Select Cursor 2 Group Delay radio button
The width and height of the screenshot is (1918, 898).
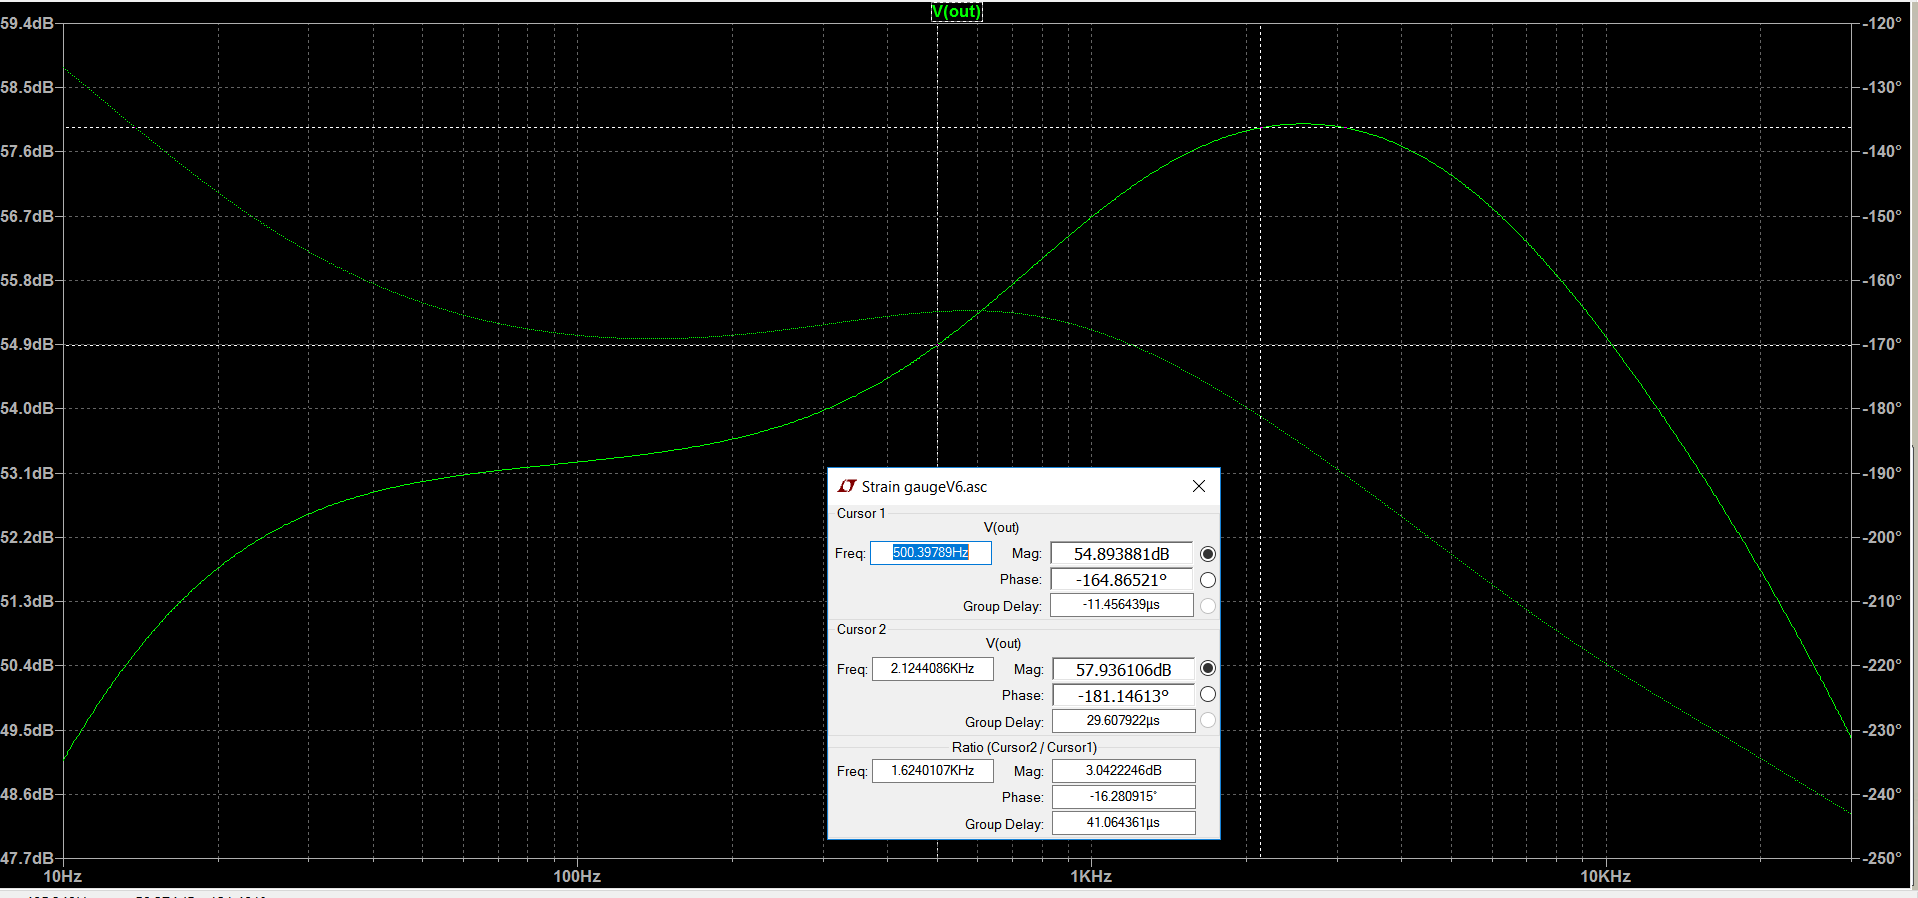[1208, 720]
